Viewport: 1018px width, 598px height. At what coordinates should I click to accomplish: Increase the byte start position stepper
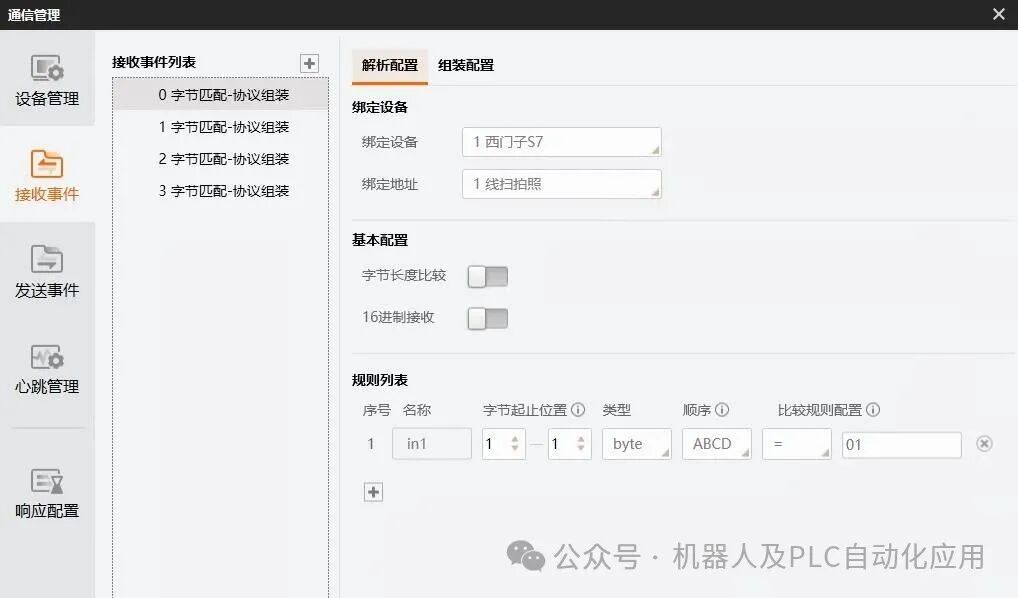point(515,439)
